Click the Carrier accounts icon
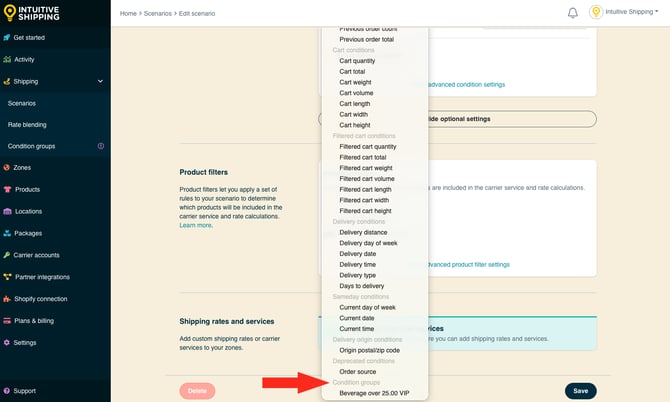Viewport: 670px width, 402px height. 7,255
